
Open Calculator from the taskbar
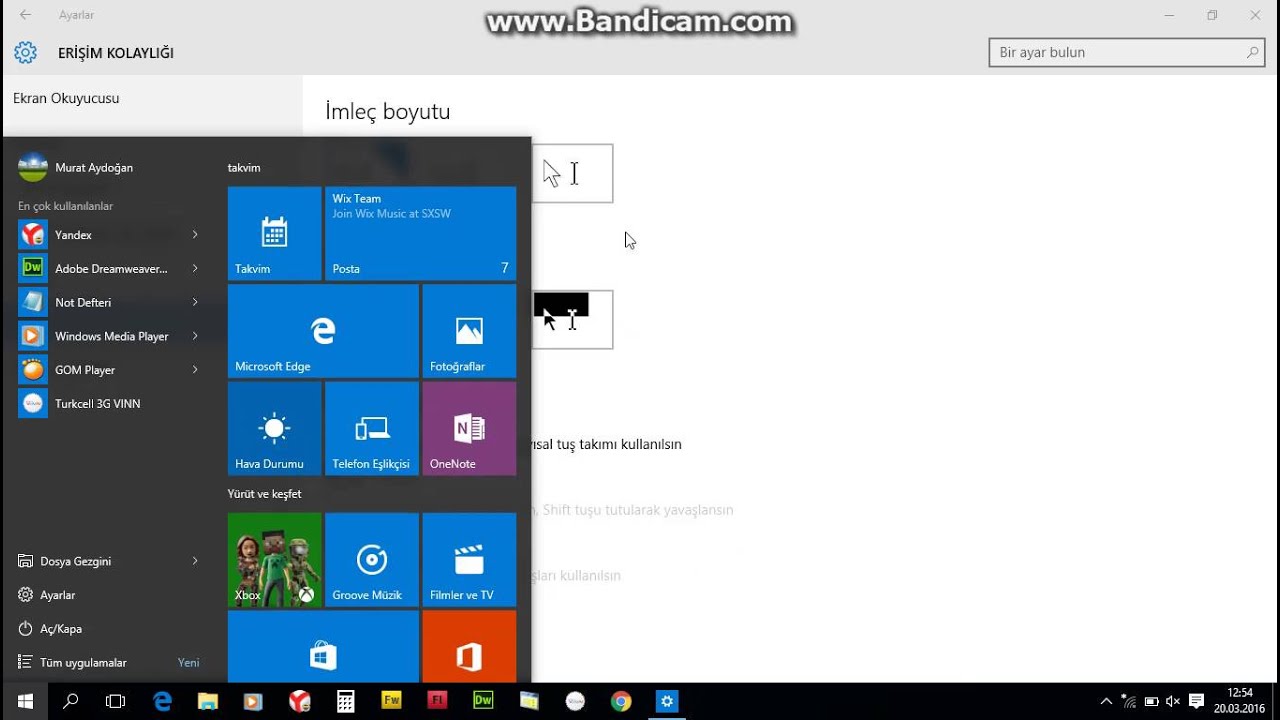pos(346,702)
